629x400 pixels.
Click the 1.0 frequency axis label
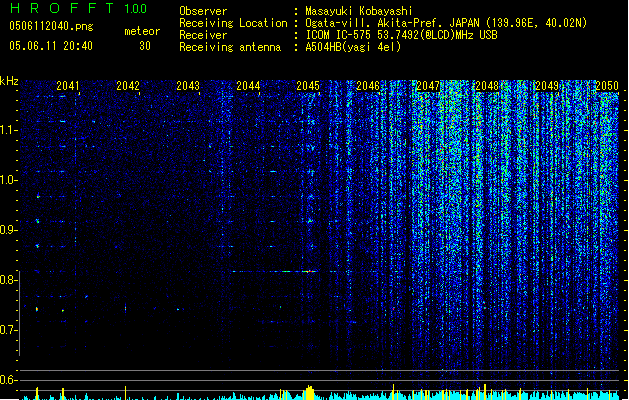[x=9, y=180]
